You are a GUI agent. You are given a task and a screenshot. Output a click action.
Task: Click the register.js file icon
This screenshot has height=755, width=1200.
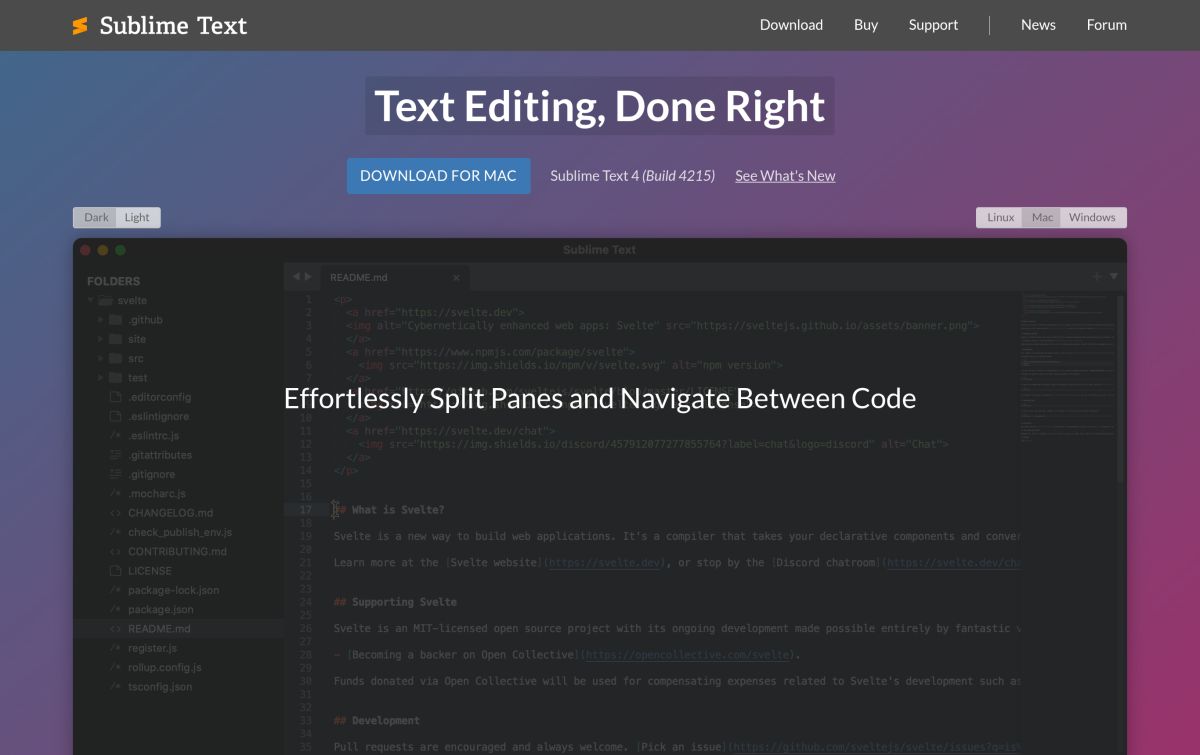[116, 648]
